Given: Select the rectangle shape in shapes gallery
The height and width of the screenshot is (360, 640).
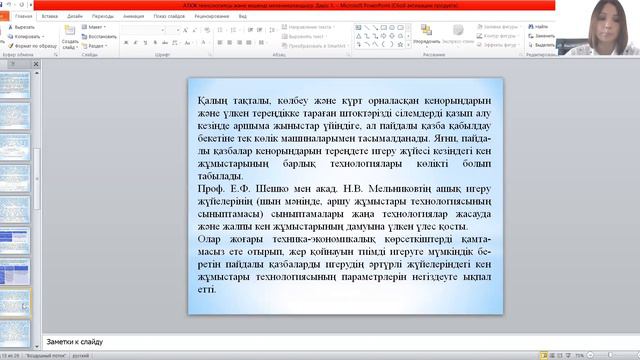Looking at the screenshot, I should tap(384, 28).
